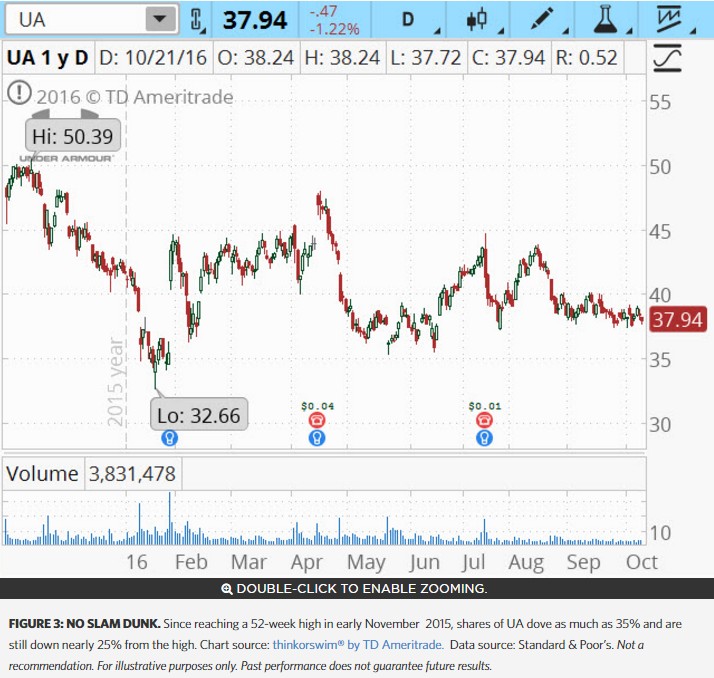Select the pencil drawing tools icon
Viewport: 714px width, 678px height.
[542, 20]
